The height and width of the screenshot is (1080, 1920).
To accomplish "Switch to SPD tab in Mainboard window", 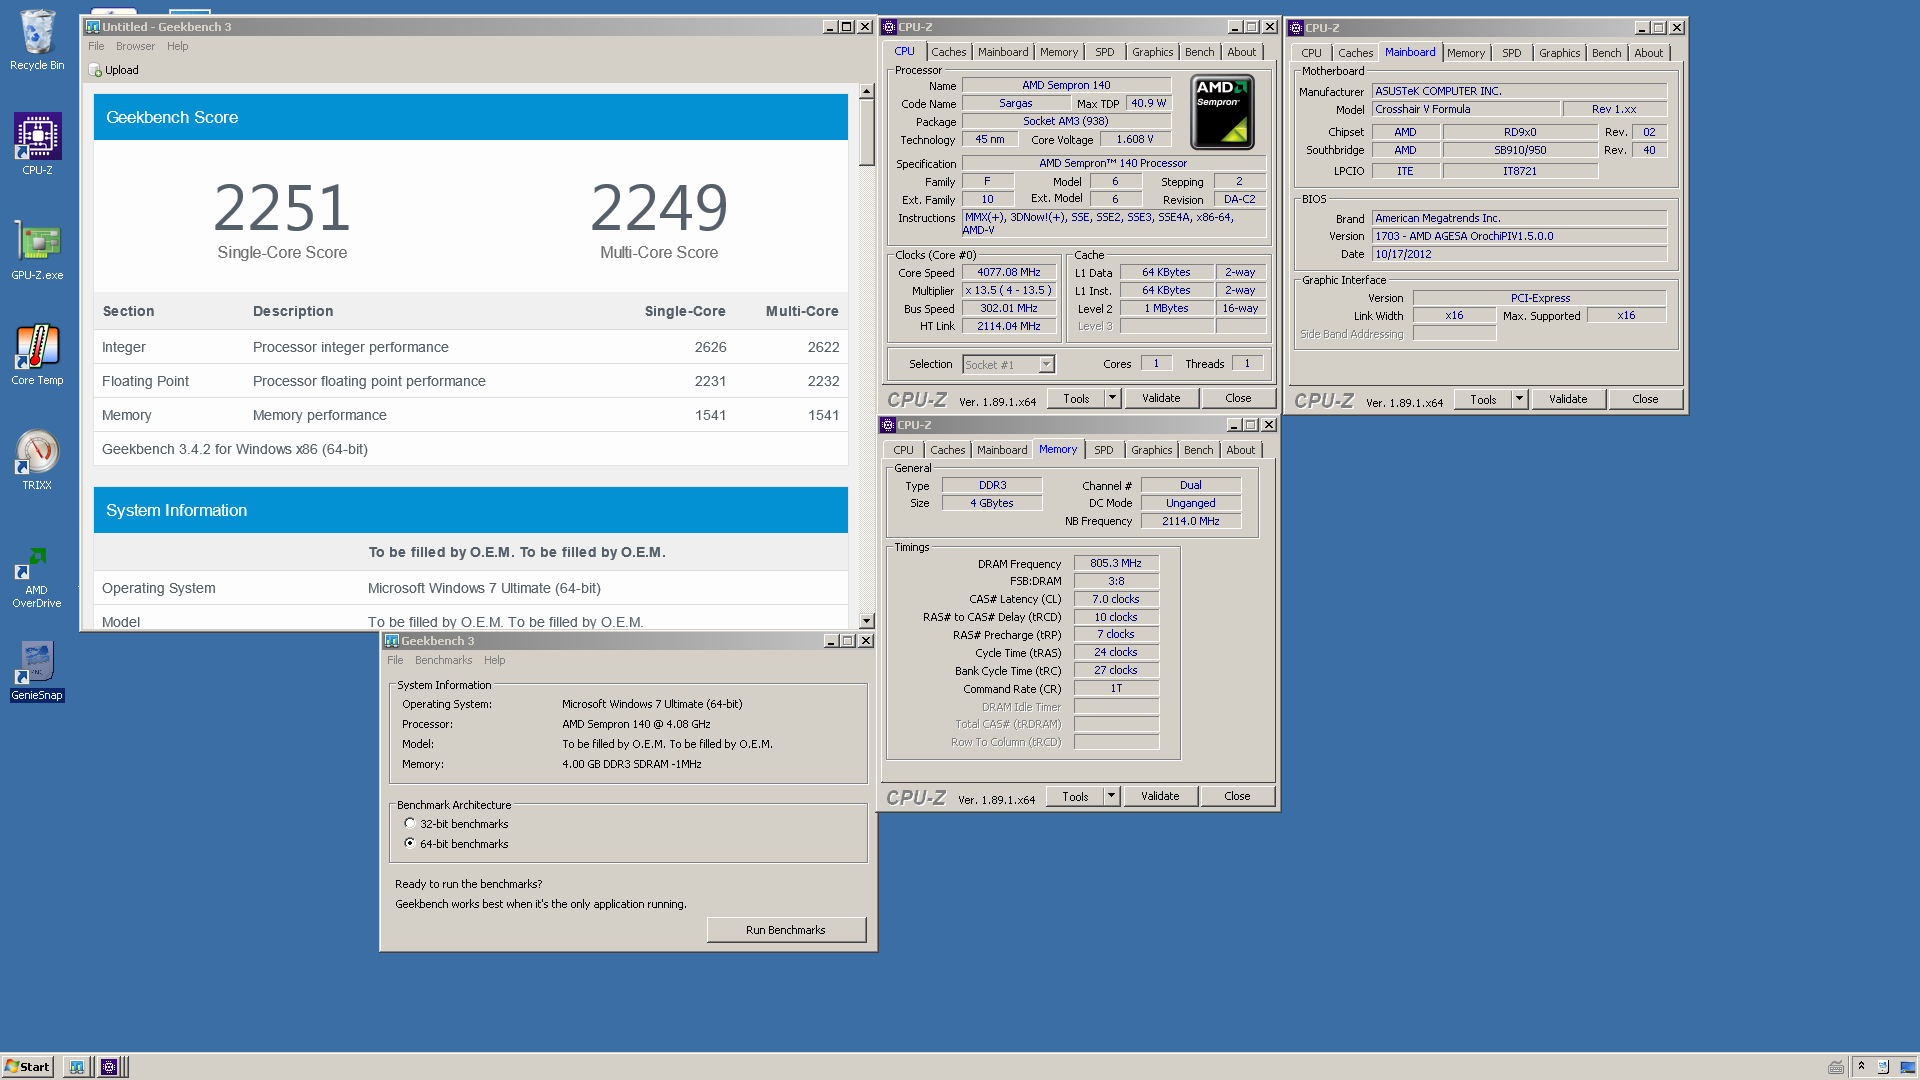I will click(1512, 53).
